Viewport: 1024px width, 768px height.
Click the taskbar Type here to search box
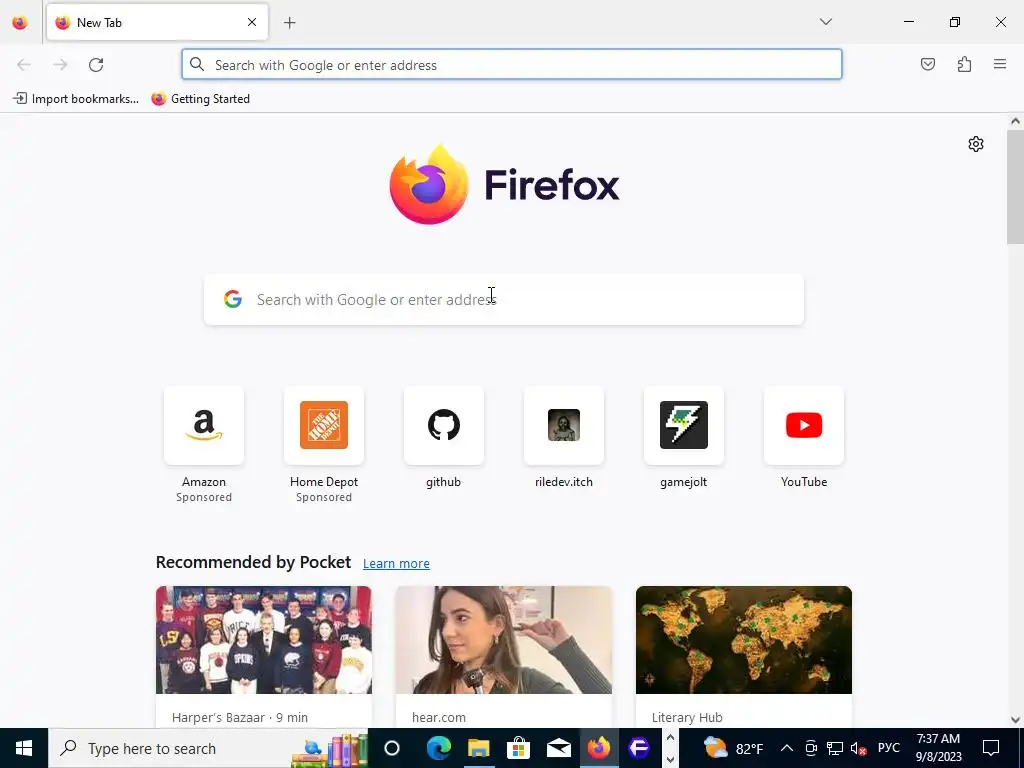click(x=208, y=748)
